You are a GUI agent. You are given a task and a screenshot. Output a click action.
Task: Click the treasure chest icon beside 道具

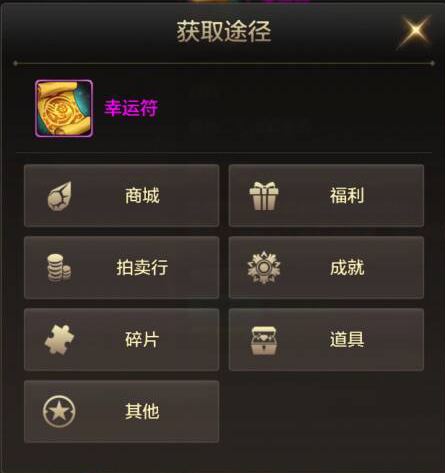(264, 340)
